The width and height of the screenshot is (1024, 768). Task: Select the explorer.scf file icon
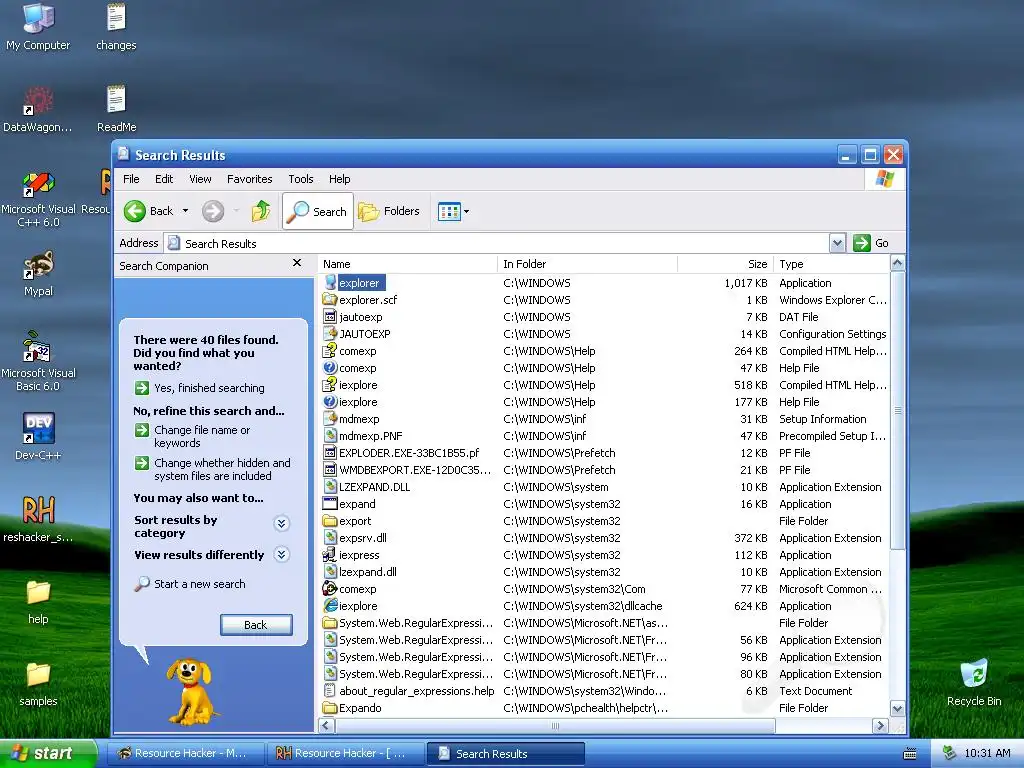tap(330, 300)
